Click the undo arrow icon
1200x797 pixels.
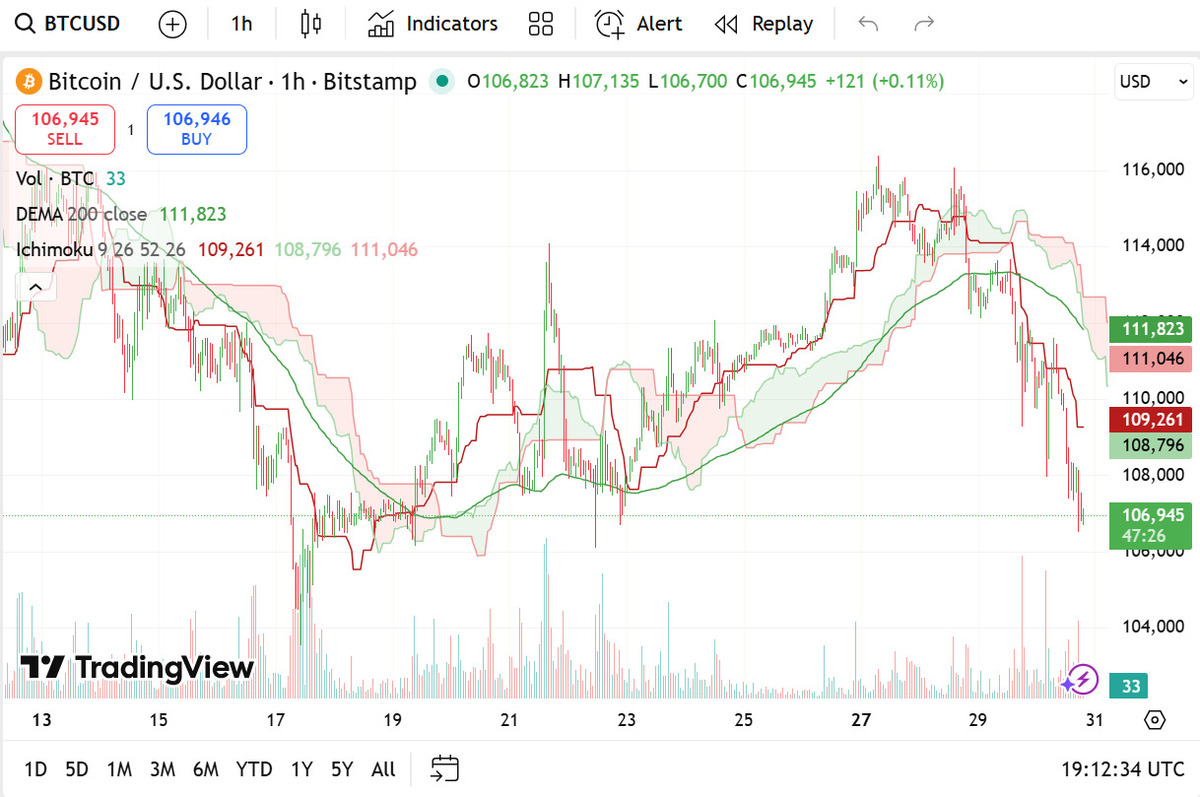(868, 24)
